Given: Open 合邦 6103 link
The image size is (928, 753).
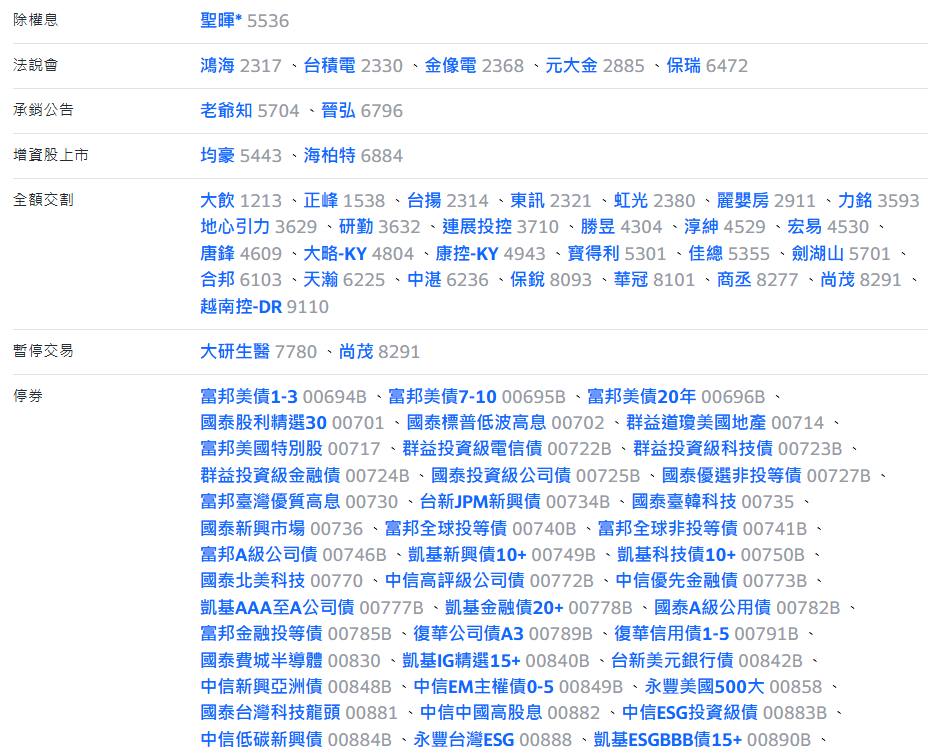Looking at the screenshot, I should pyautogui.click(x=241, y=279).
